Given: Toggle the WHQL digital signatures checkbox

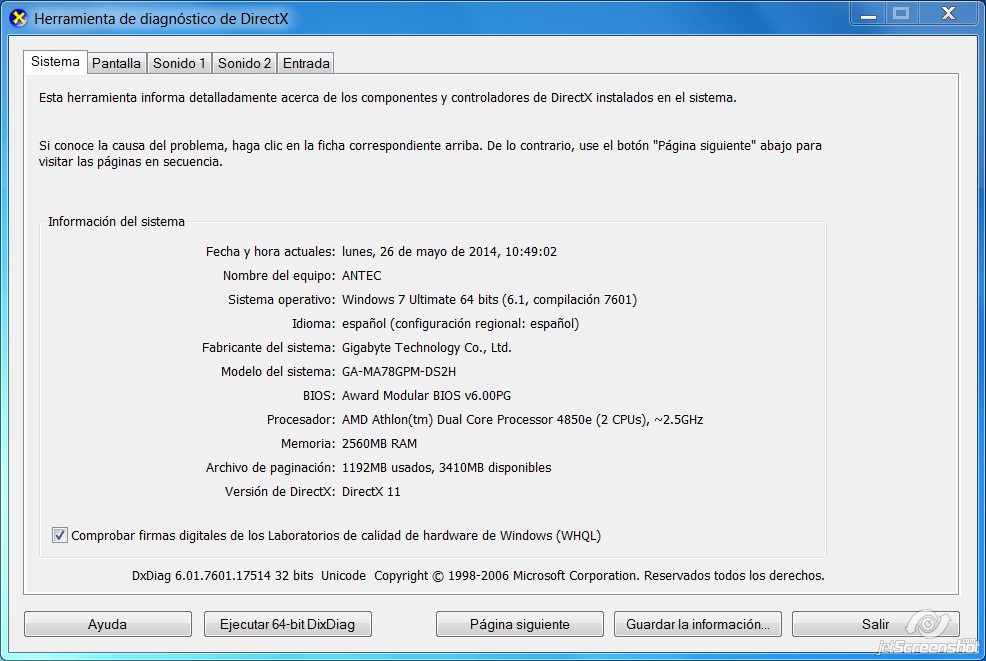Looking at the screenshot, I should click(60, 535).
